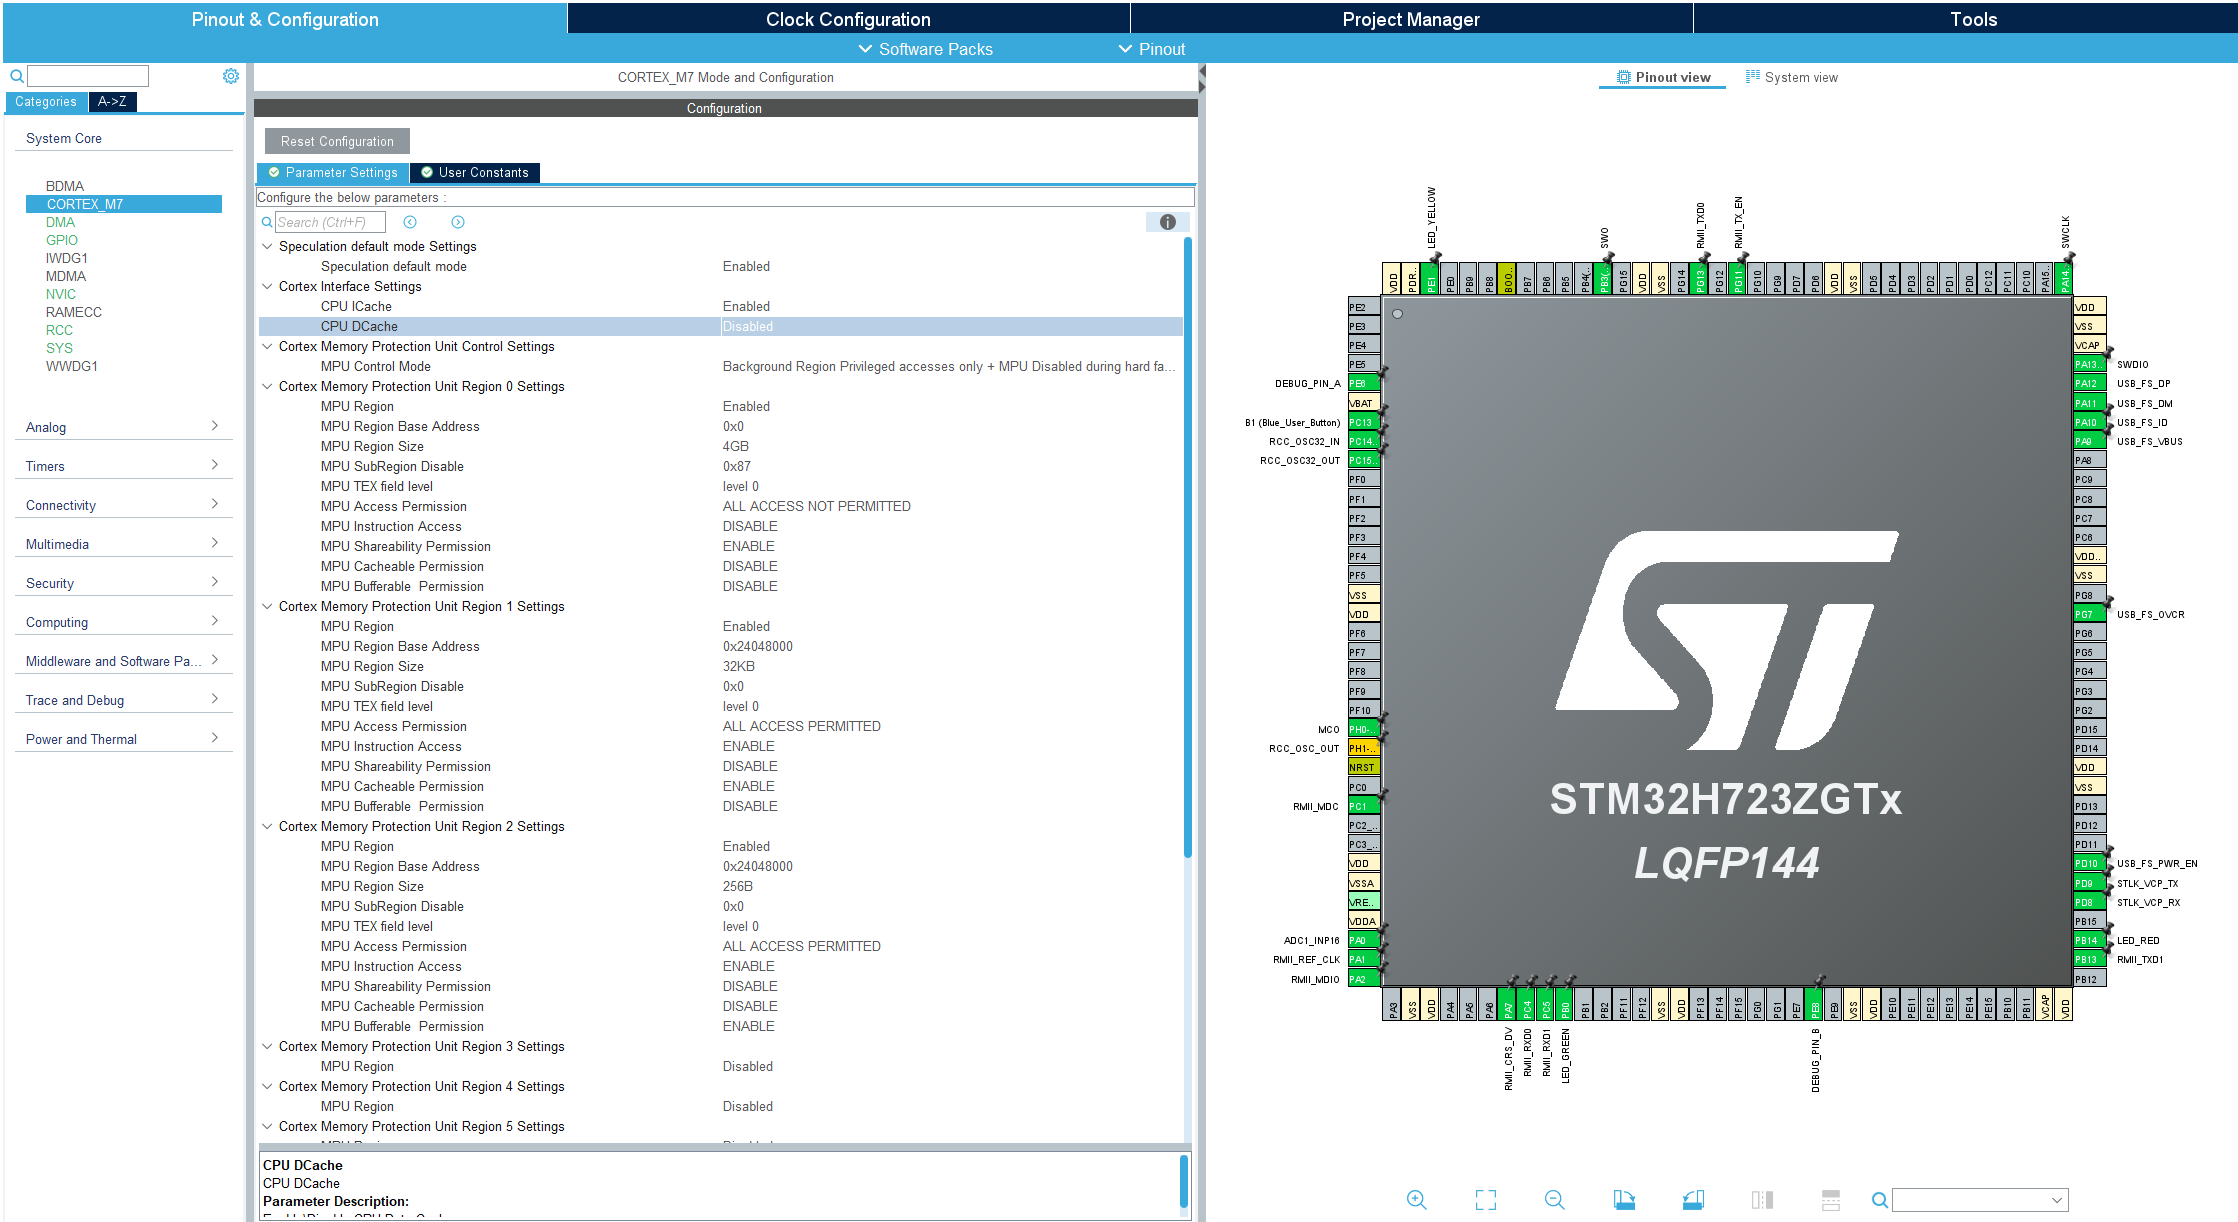Collapse Cortex Interface Settings section
2238x1222 pixels.
coord(267,286)
